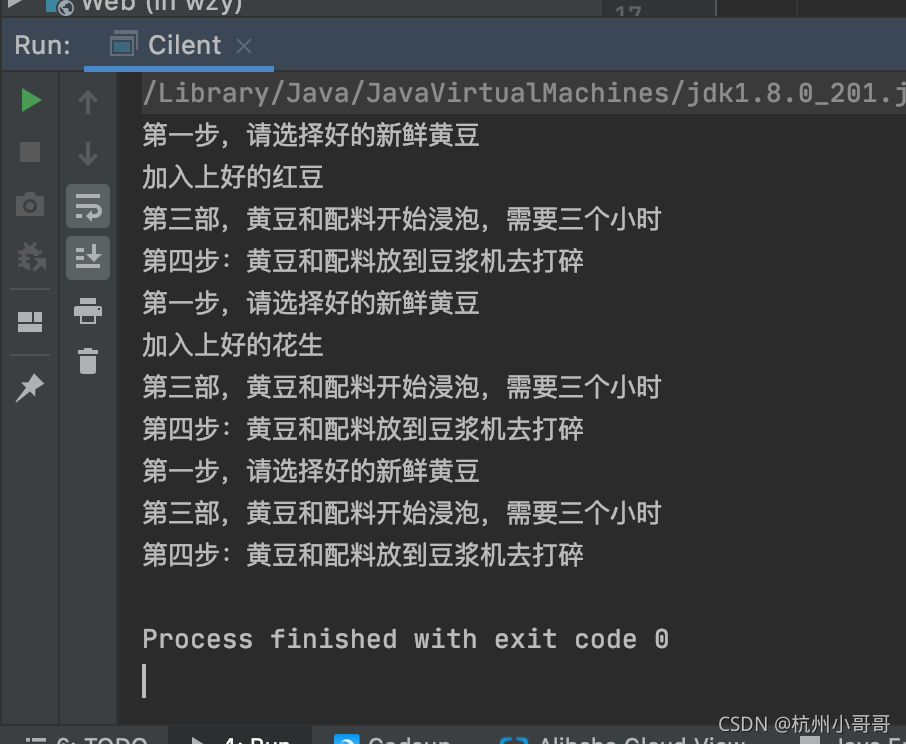The height and width of the screenshot is (744, 906).
Task: Toggle soft-wrap for console output
Action: click(x=88, y=206)
